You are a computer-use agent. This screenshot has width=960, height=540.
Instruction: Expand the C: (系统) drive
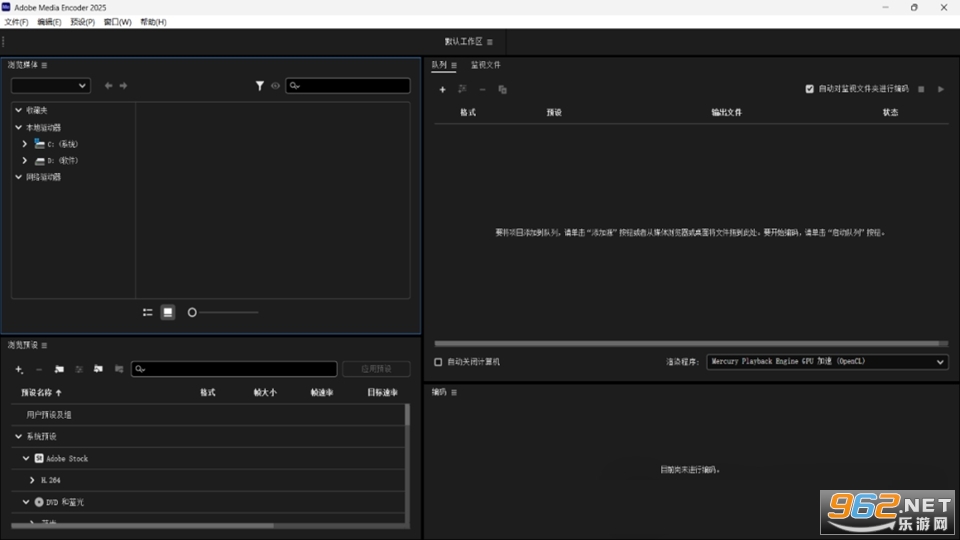[x=24, y=144]
